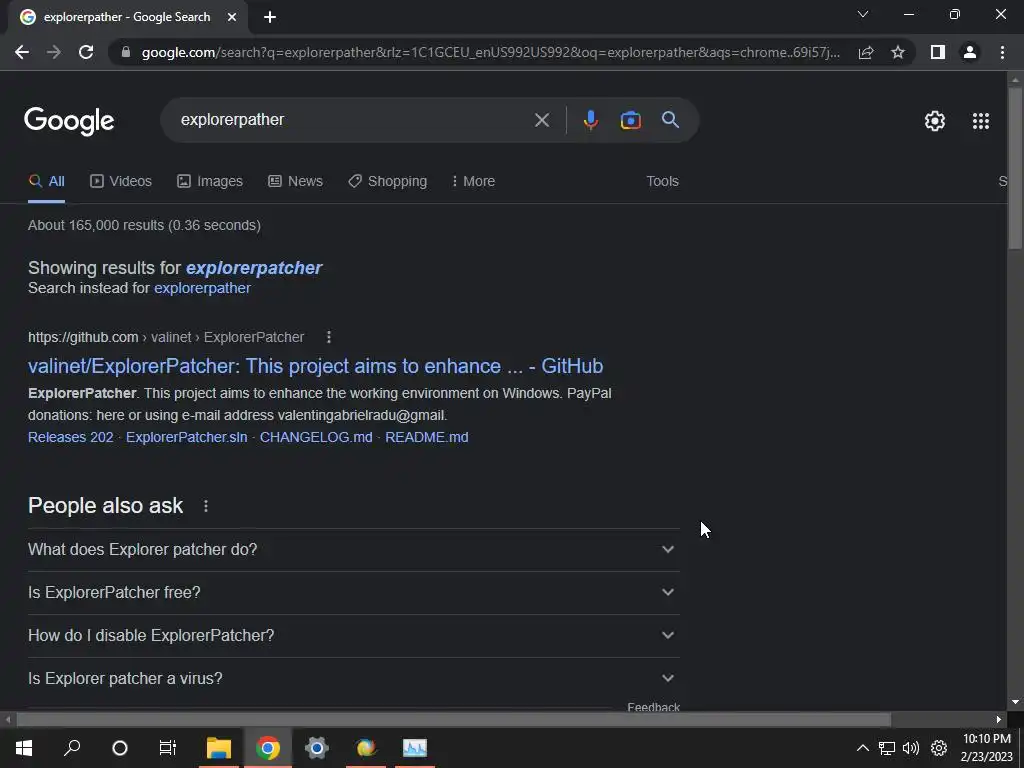The image size is (1024, 768).
Task: Bookmark this page with the star icon
Action: tap(898, 52)
